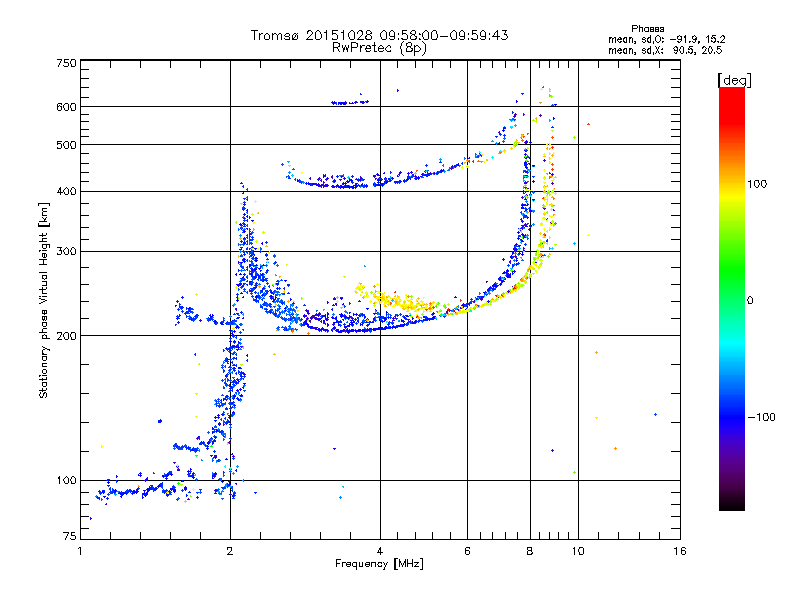Viewport: 800px width, 600px height.
Task: Click the x-axis tick label '2'
Action: click(x=230, y=551)
